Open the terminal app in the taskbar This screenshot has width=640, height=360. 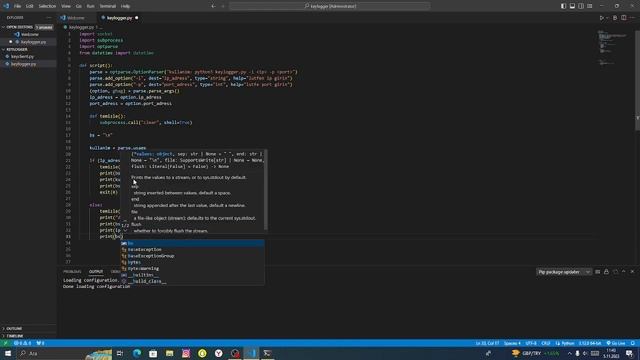[267, 353]
